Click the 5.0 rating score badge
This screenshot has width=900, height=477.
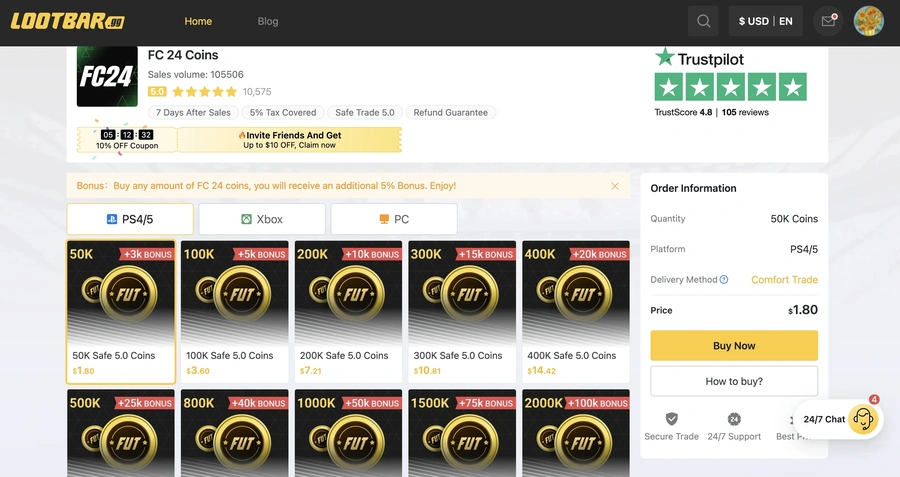[157, 92]
